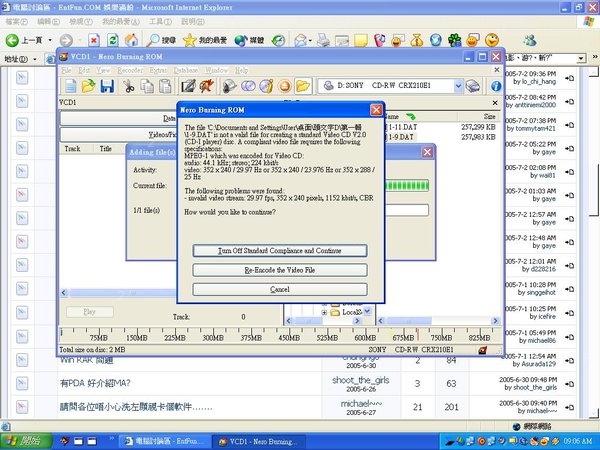Screen dimensions: 600x450
Task: Click the Refresh icon in Internet Explorer
Action: click(x=112, y=40)
